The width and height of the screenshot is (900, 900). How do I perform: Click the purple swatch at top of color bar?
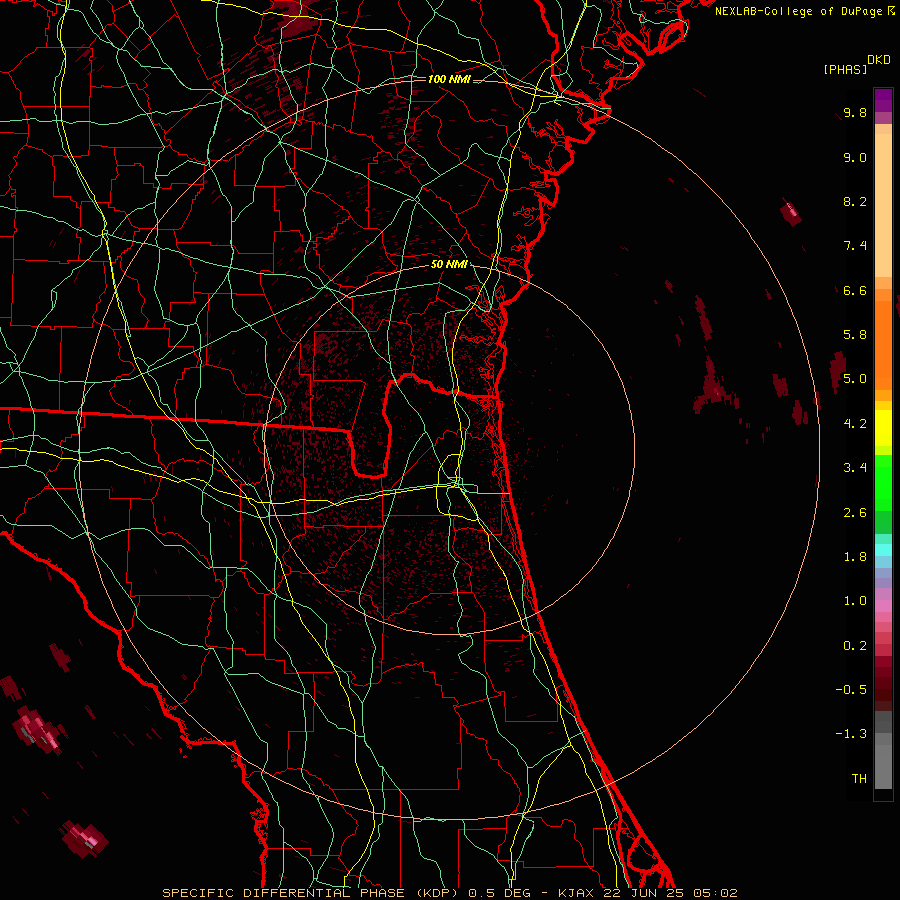pyautogui.click(x=883, y=100)
